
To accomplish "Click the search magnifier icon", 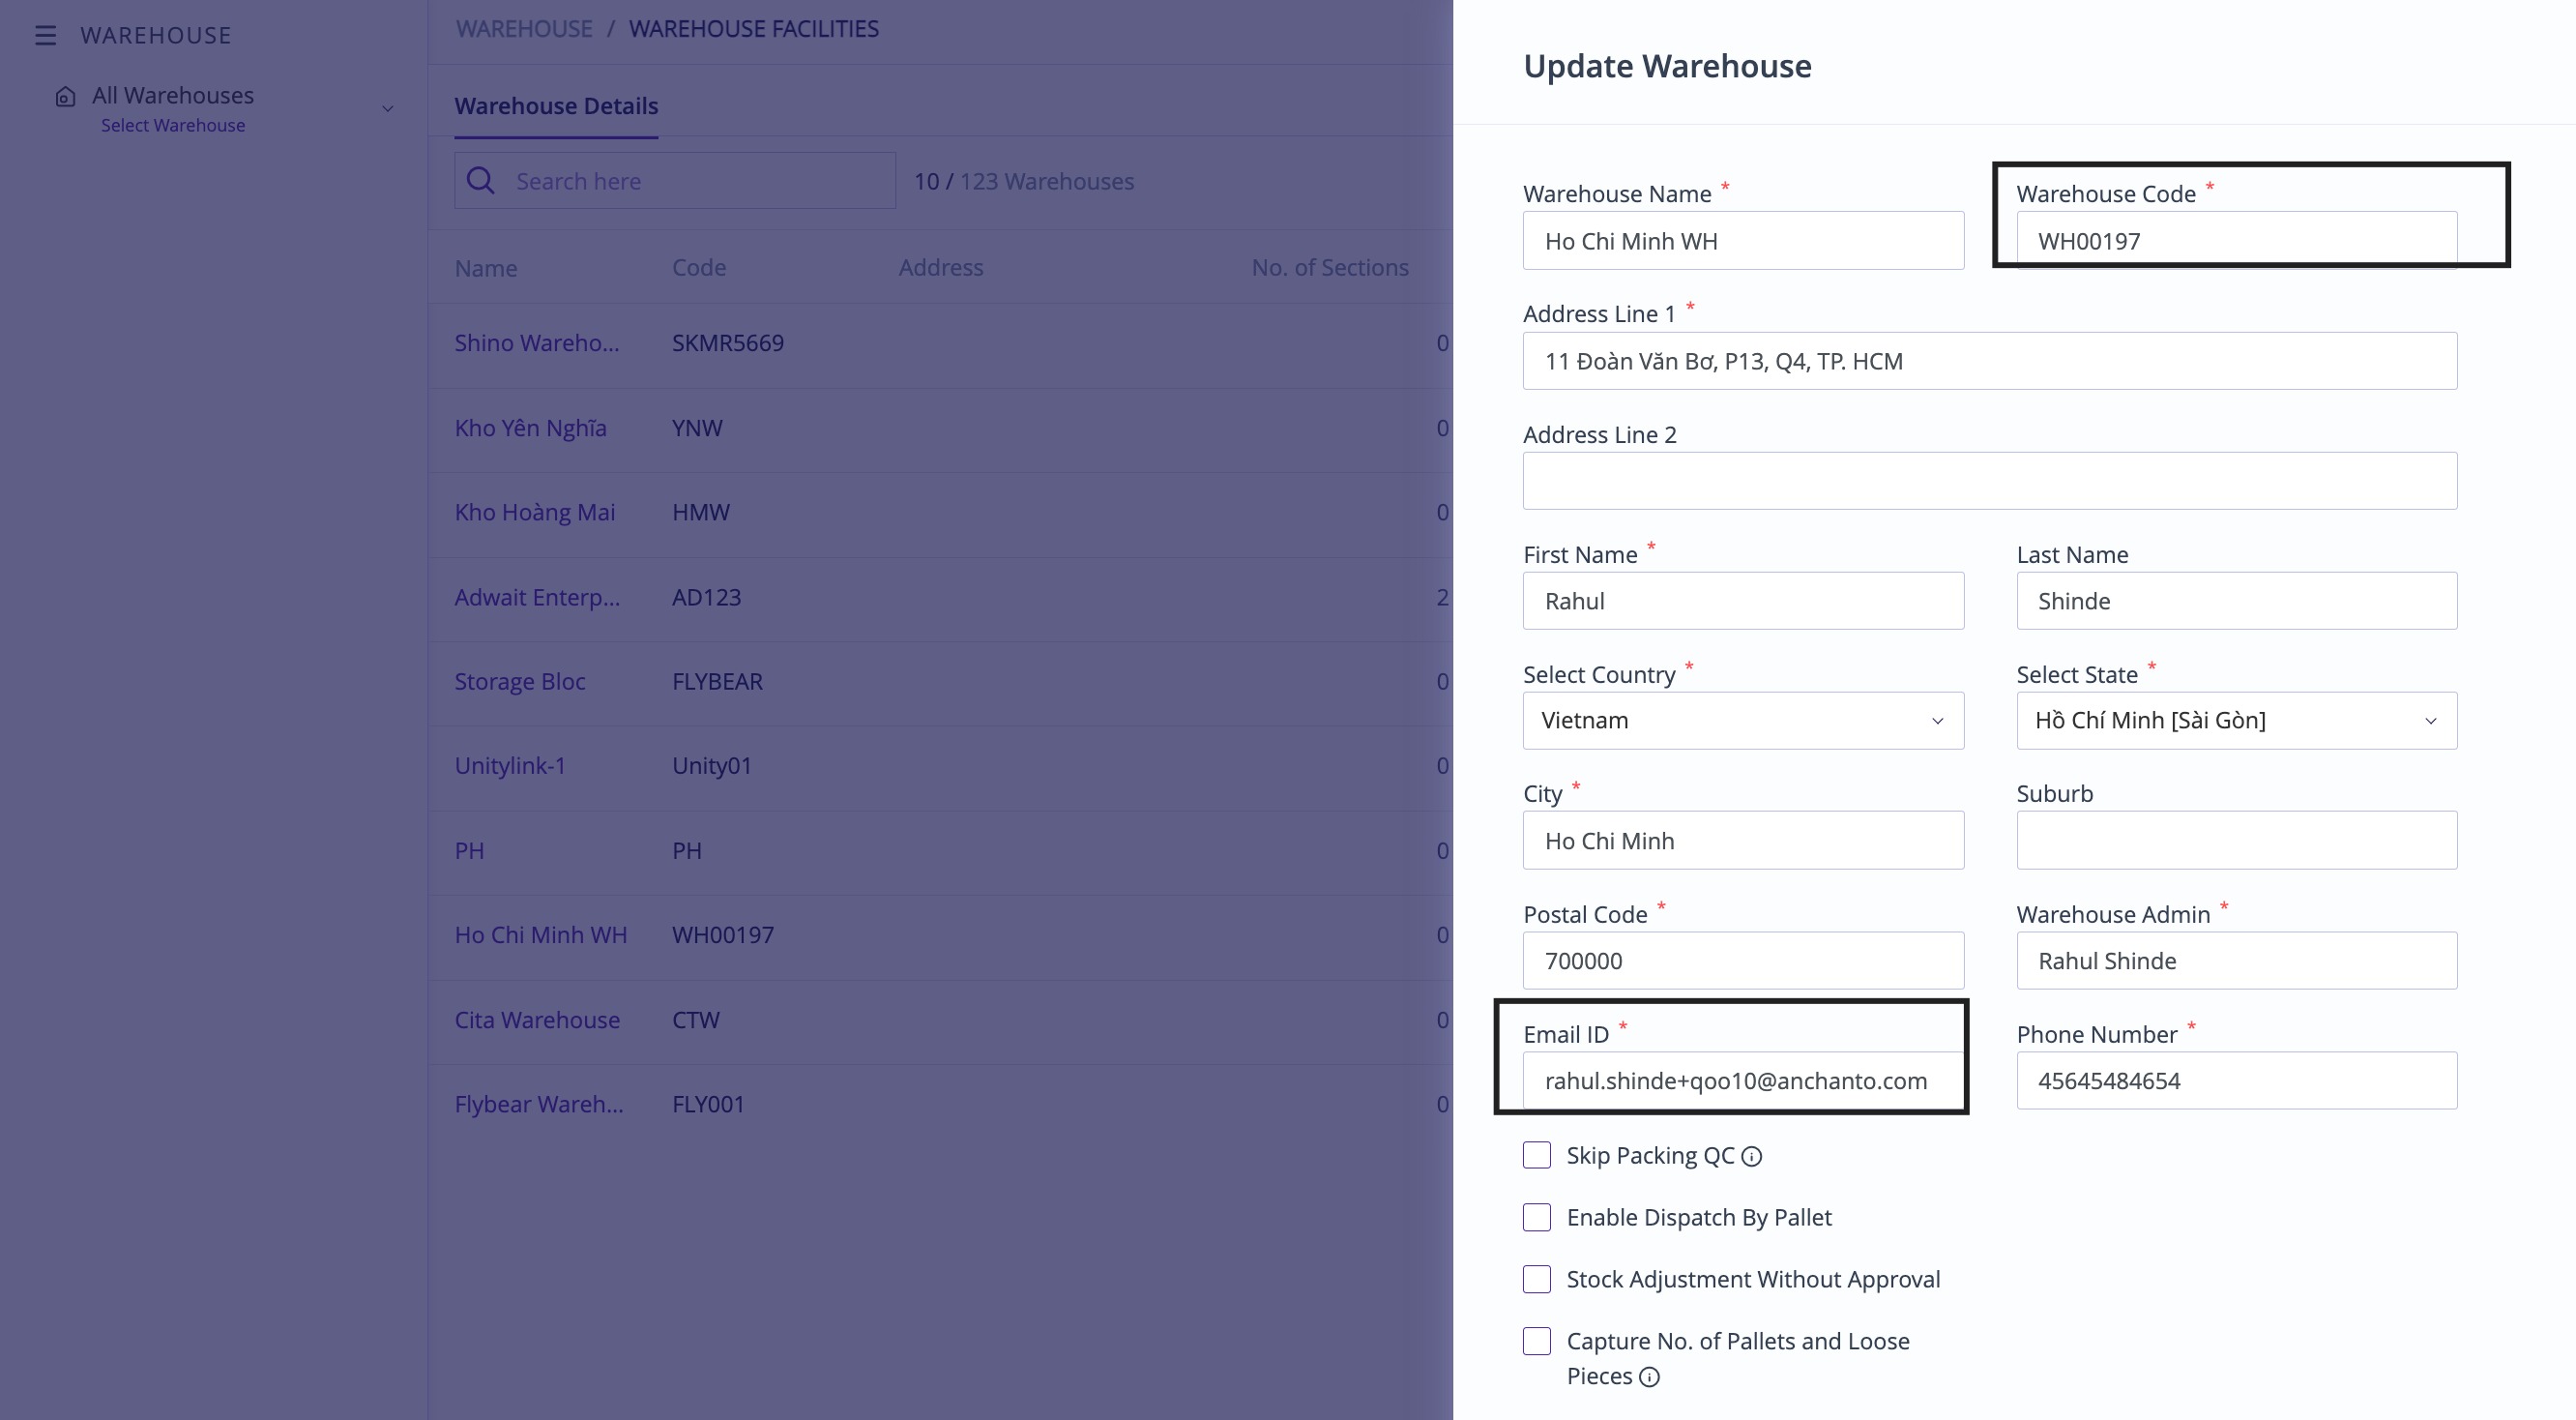I will click(481, 181).
